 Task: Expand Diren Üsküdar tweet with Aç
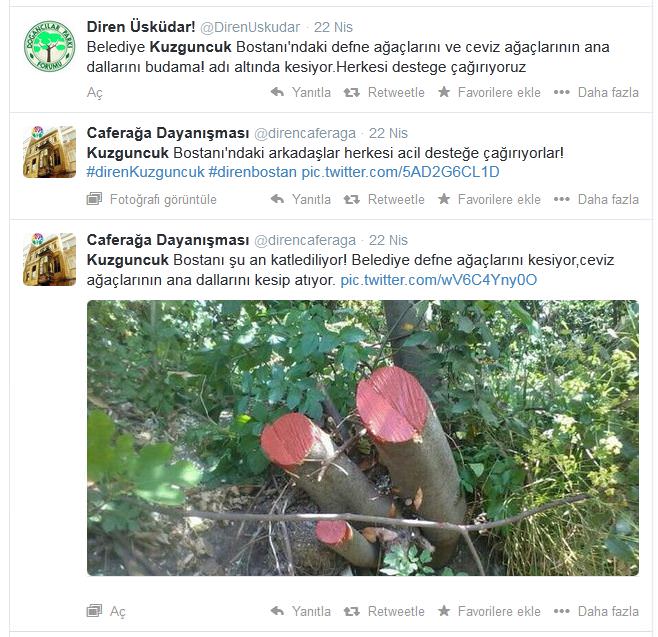(x=95, y=92)
